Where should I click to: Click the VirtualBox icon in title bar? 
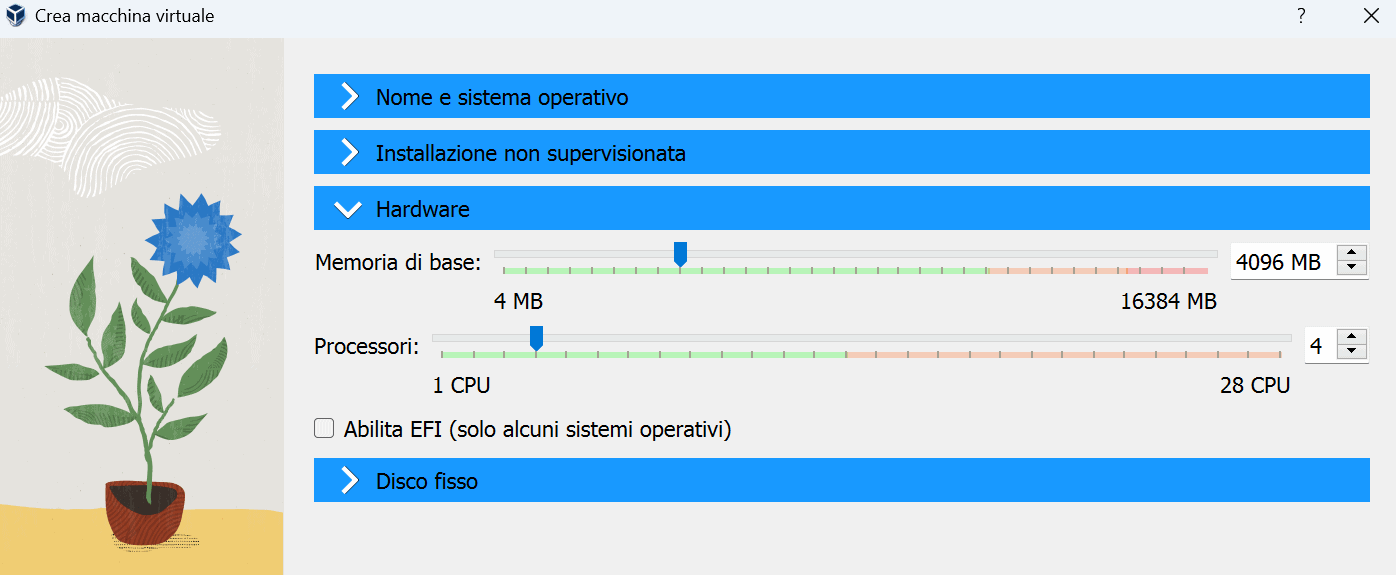(16, 17)
